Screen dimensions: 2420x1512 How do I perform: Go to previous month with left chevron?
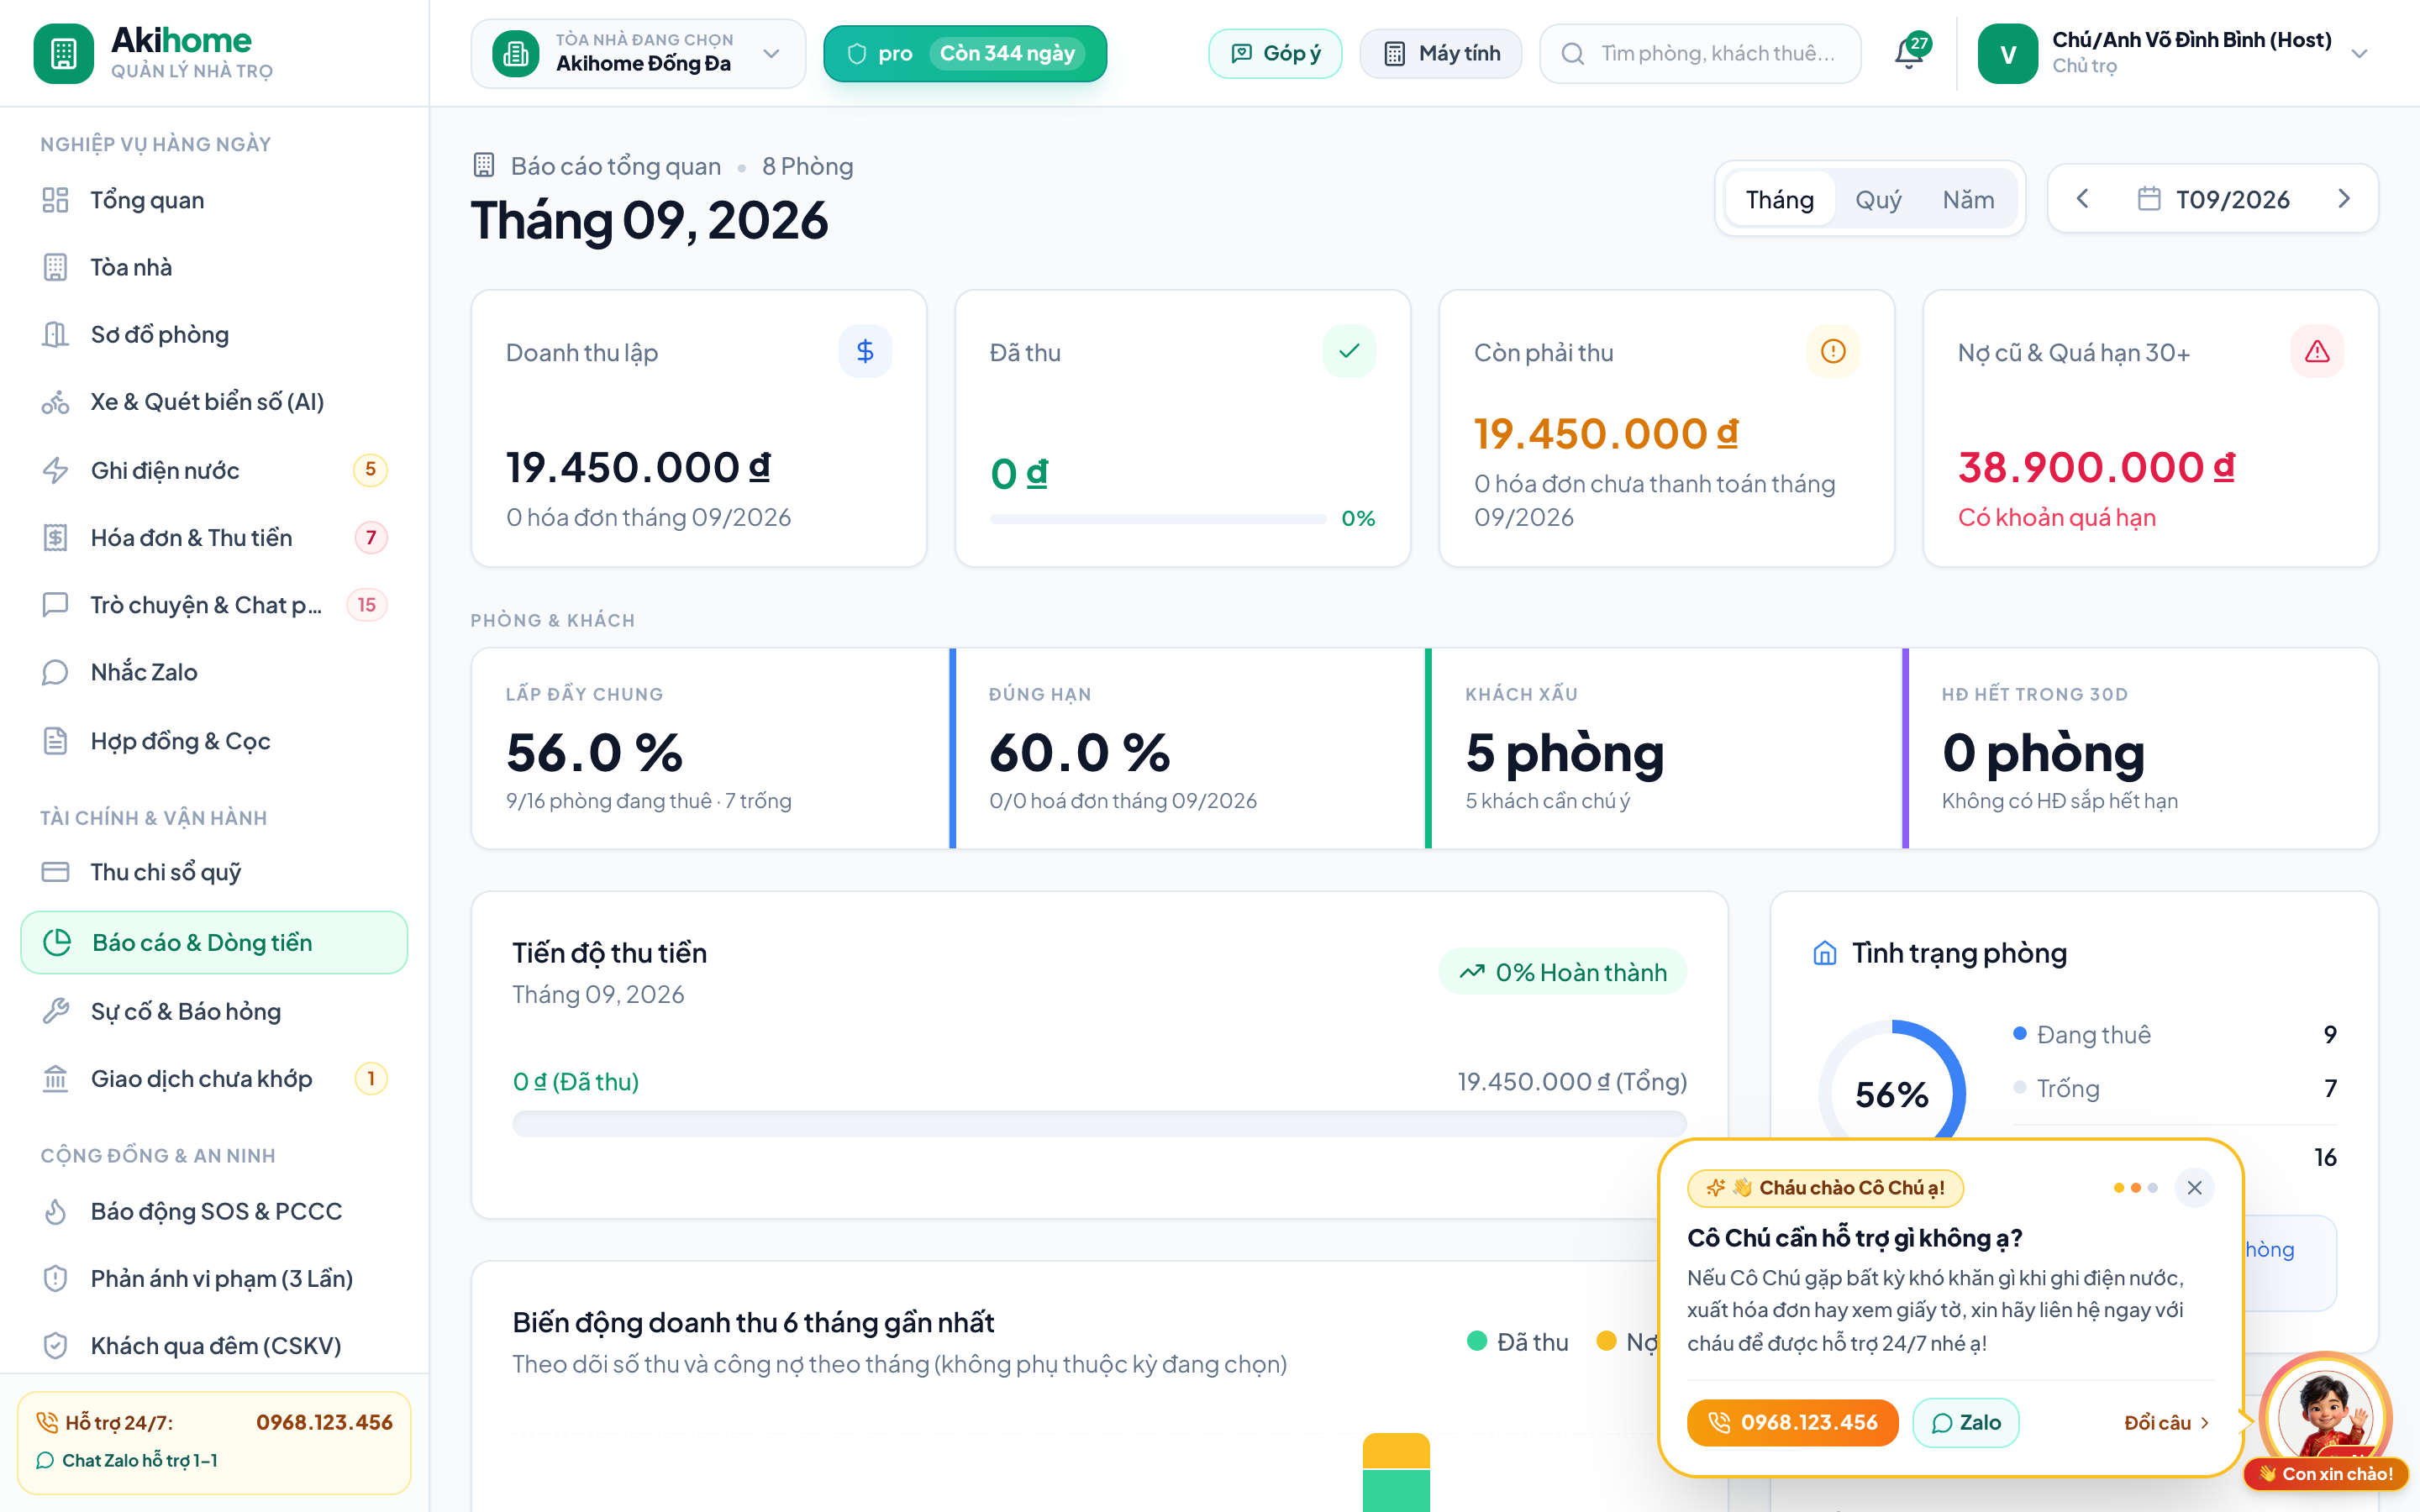click(2083, 199)
